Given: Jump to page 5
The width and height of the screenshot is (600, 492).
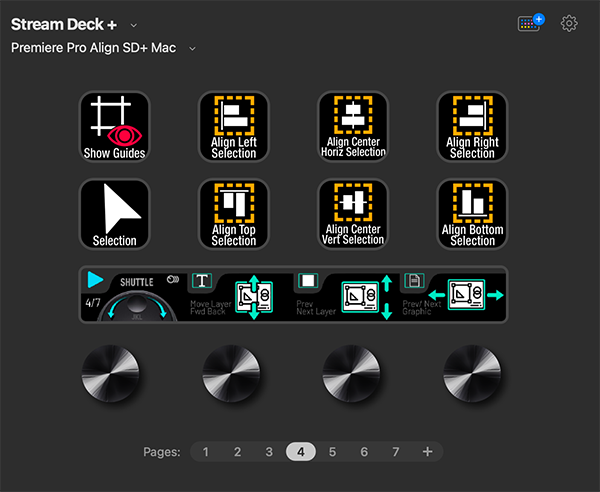Looking at the screenshot, I should point(332,452).
